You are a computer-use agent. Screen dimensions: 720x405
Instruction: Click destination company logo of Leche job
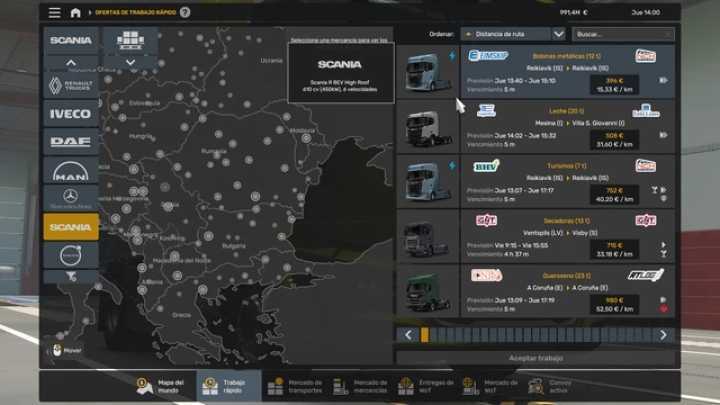(646, 111)
